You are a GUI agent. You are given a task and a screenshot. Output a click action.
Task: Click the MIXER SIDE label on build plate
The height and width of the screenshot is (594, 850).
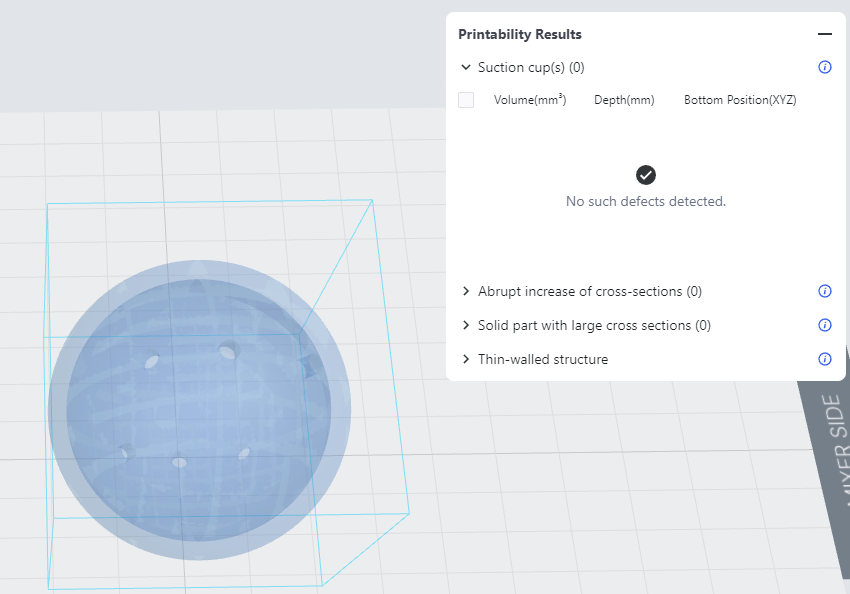tap(832, 450)
